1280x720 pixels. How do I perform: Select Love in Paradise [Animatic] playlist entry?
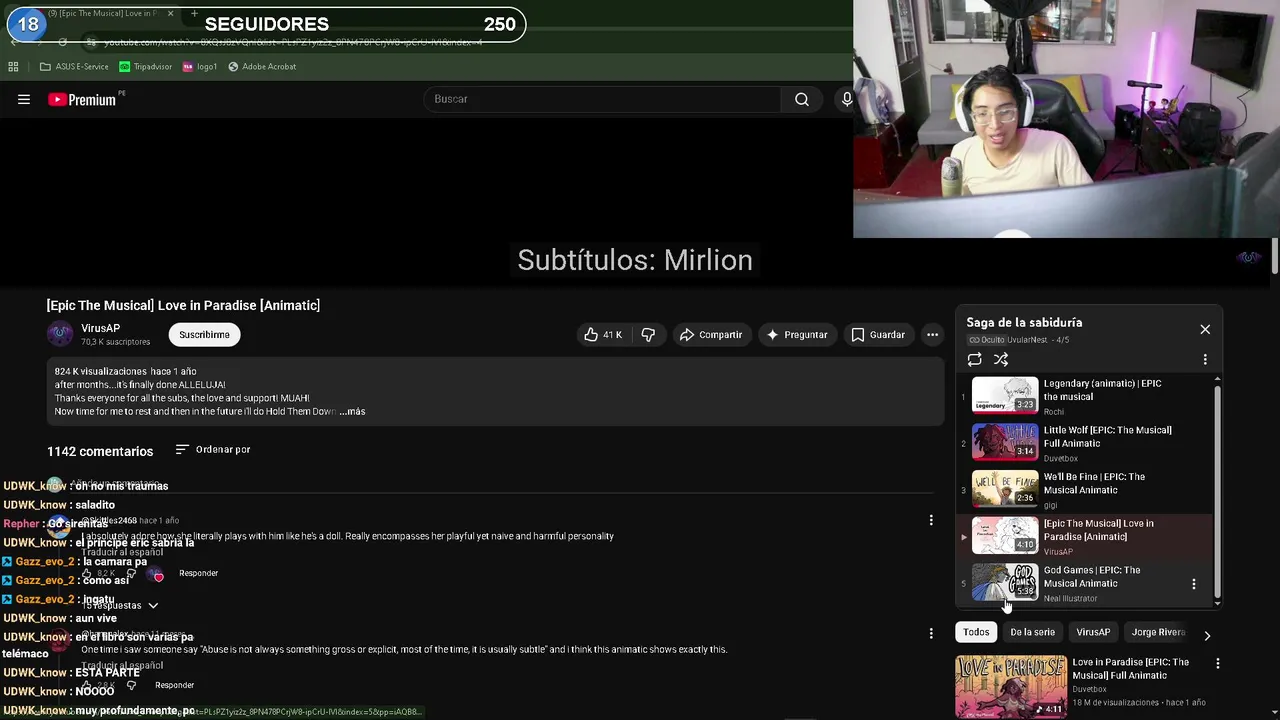tap(1084, 536)
